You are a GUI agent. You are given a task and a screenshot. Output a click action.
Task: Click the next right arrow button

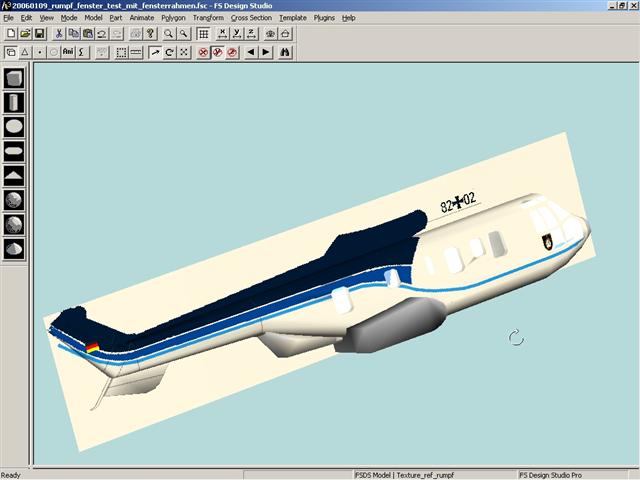point(266,52)
